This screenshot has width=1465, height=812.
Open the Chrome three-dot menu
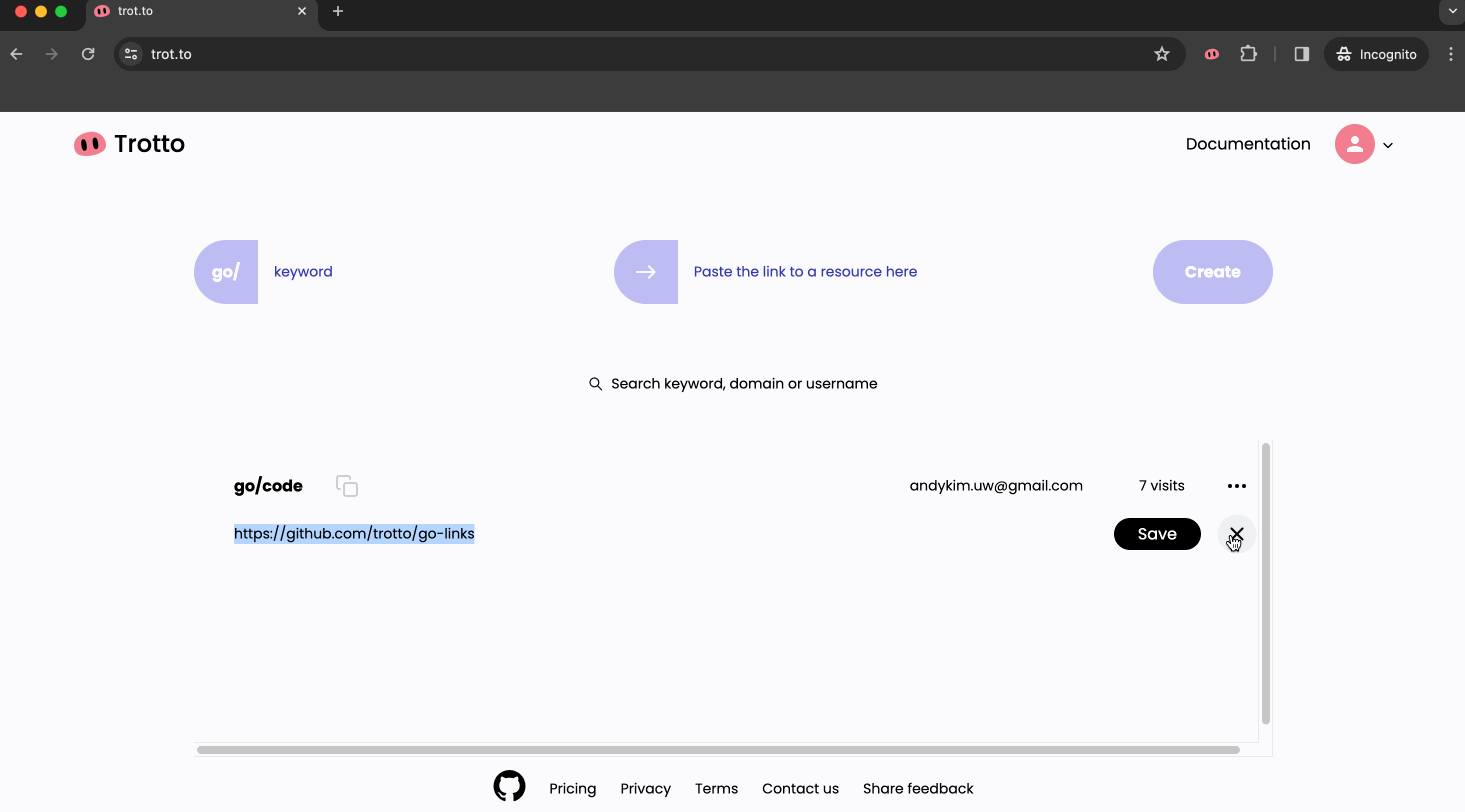1451,54
